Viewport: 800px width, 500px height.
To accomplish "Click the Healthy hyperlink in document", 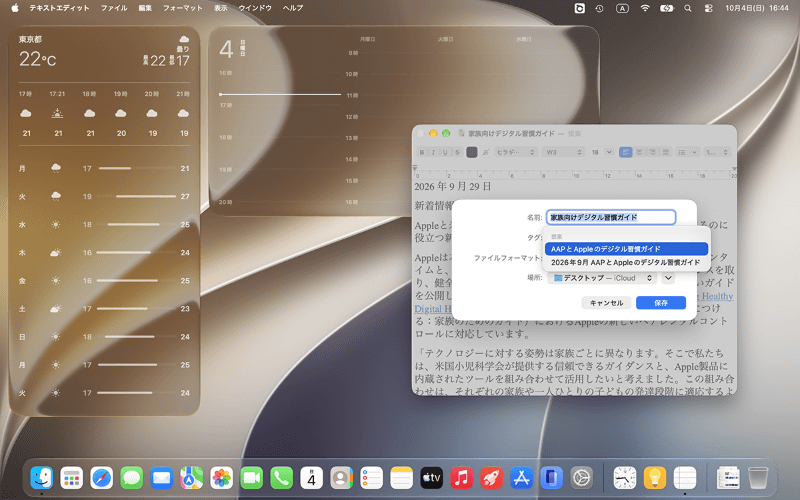I will [x=717, y=296].
